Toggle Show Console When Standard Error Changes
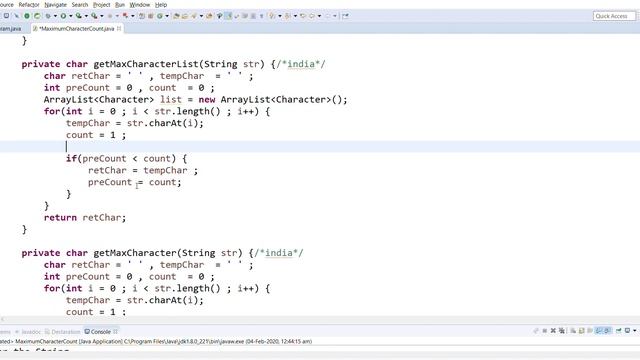This screenshot has width=640, height=360. (x=607, y=331)
